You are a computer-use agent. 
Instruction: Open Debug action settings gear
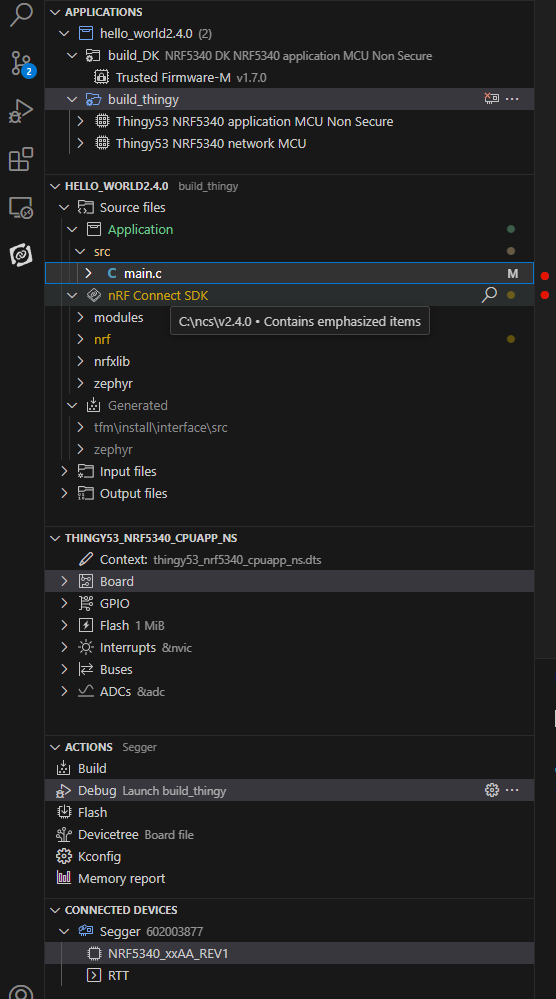coord(491,790)
